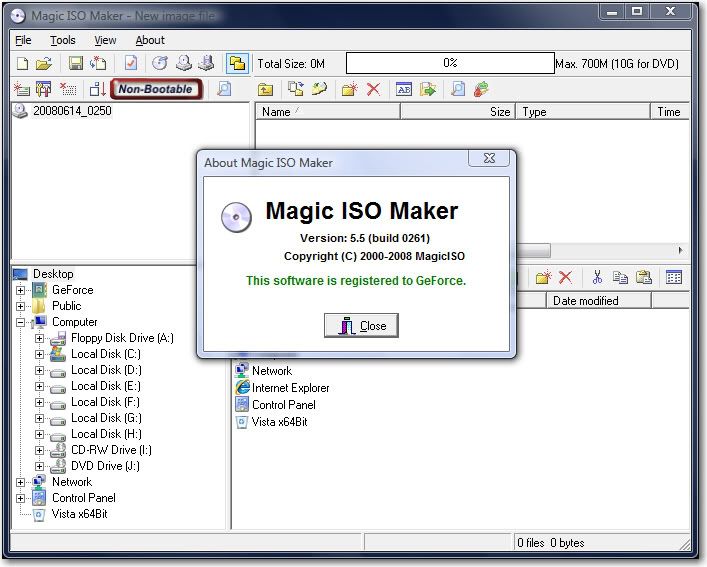Collapse the Computer tree node
This screenshot has height=567, width=707.
tap(20, 322)
